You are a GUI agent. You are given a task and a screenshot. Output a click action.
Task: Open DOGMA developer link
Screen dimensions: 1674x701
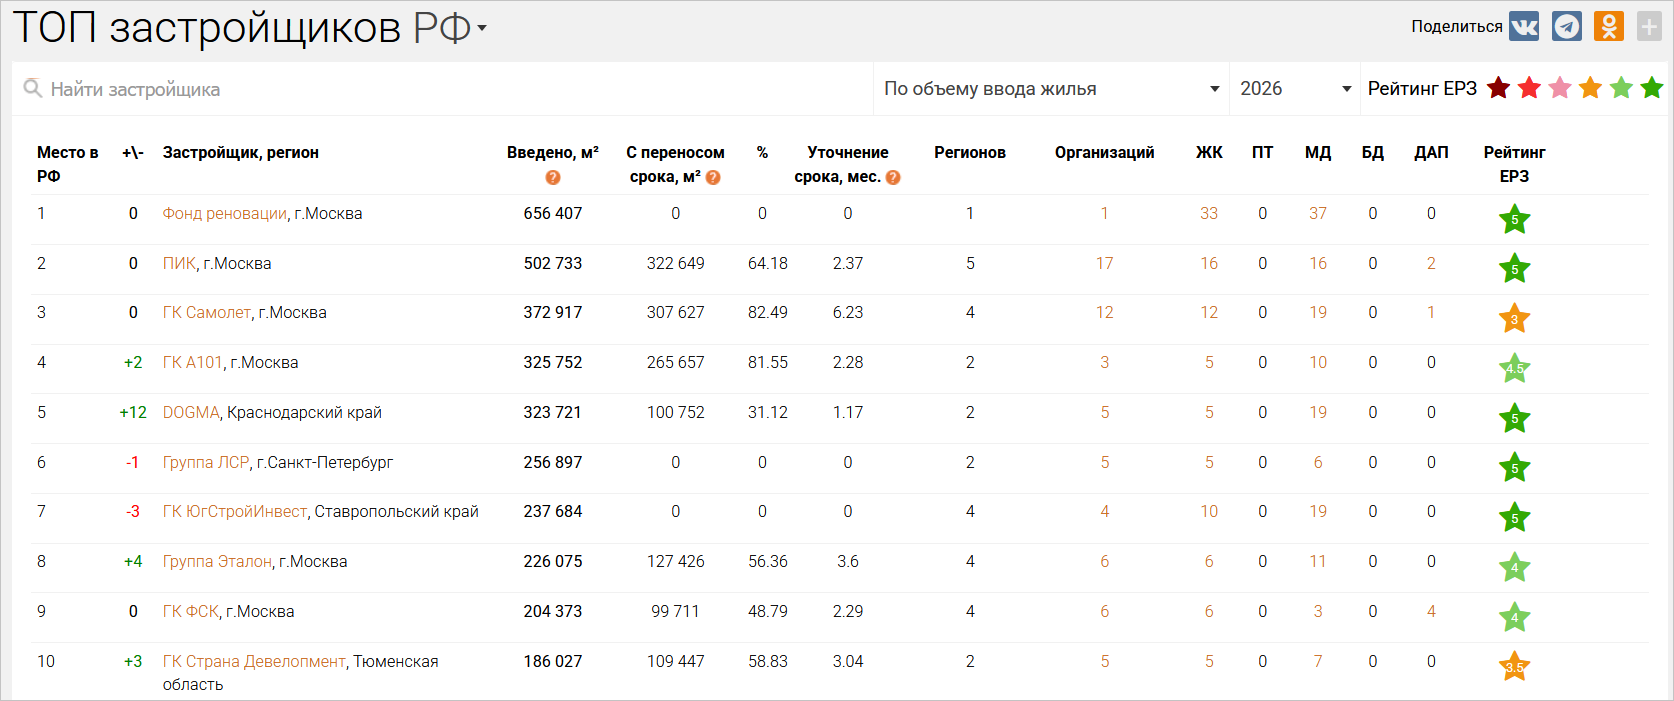pos(191,412)
